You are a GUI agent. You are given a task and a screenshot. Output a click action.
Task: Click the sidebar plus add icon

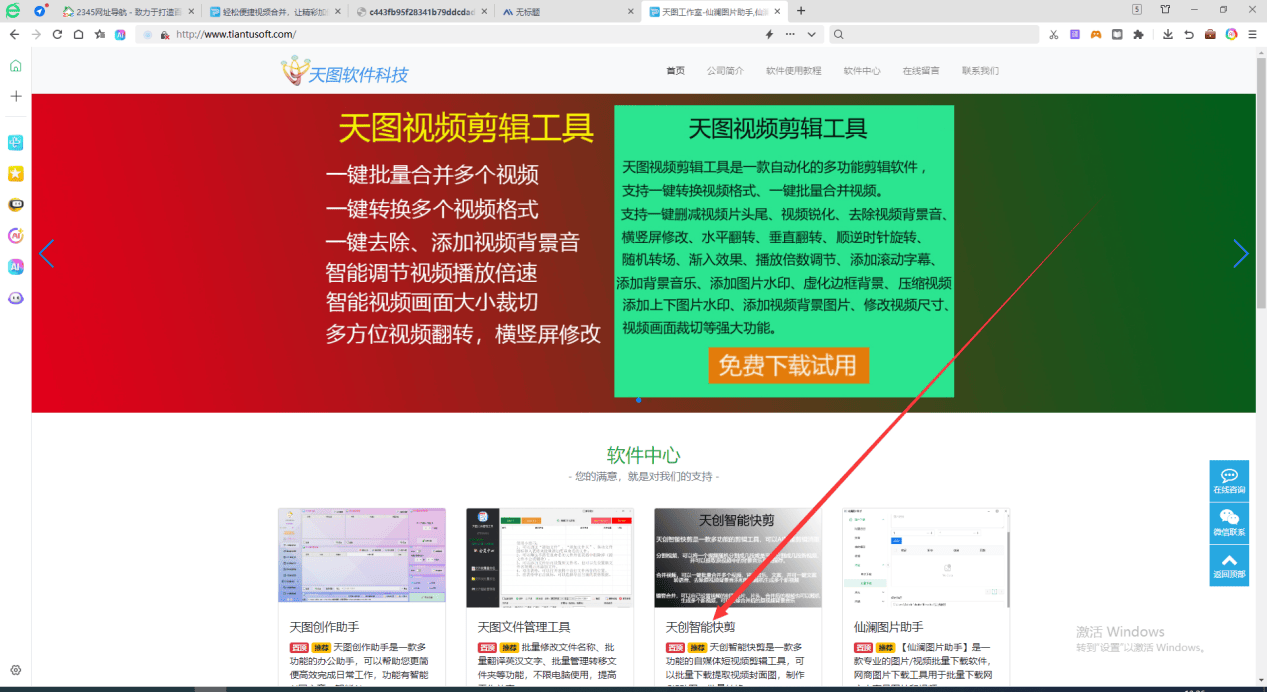(x=15, y=96)
